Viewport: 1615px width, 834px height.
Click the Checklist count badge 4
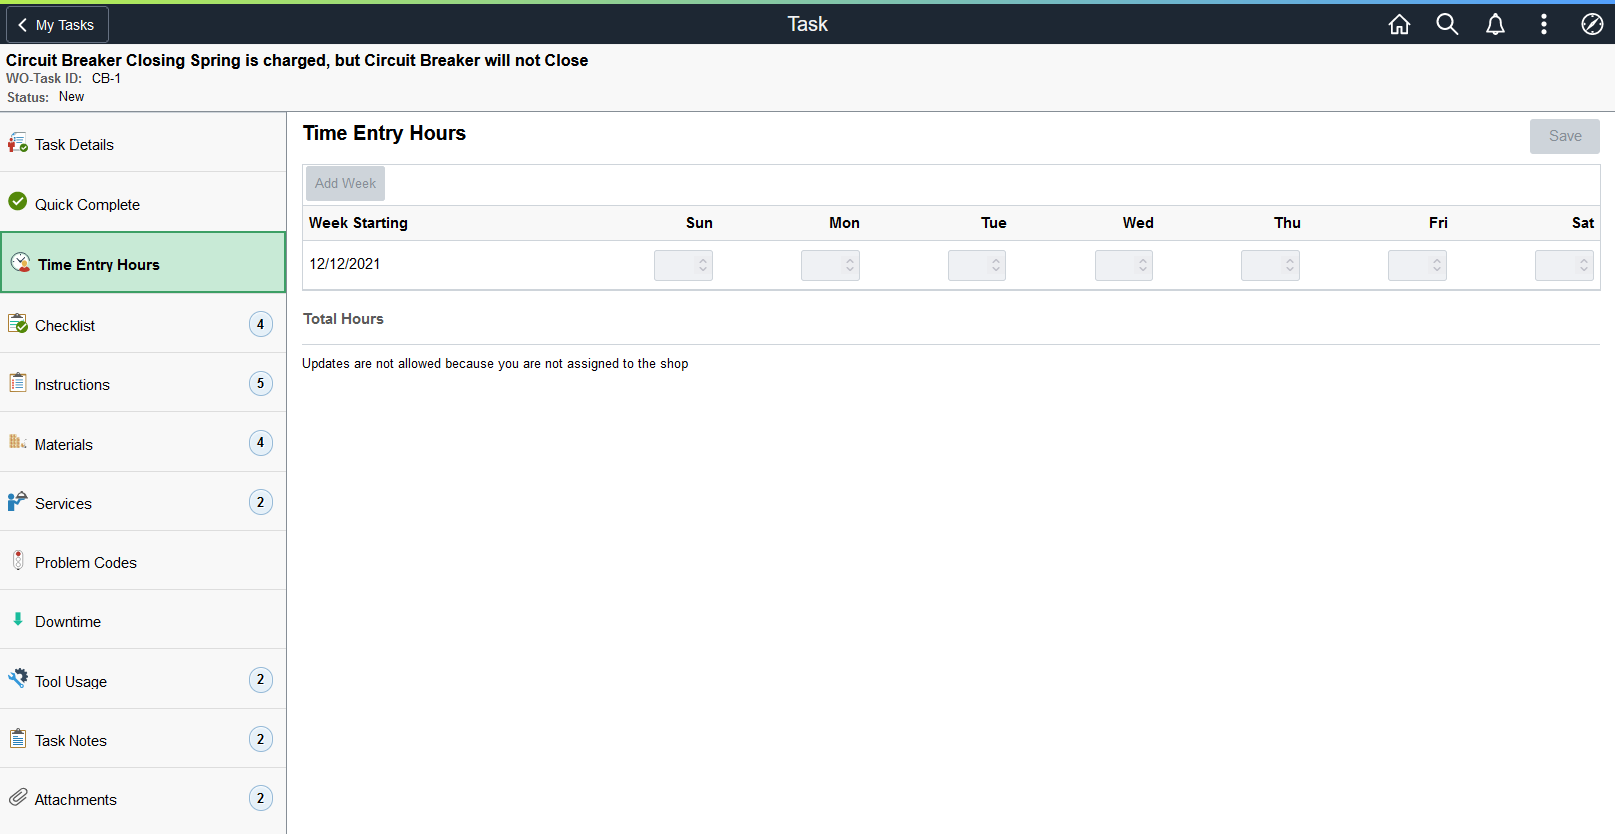(261, 324)
